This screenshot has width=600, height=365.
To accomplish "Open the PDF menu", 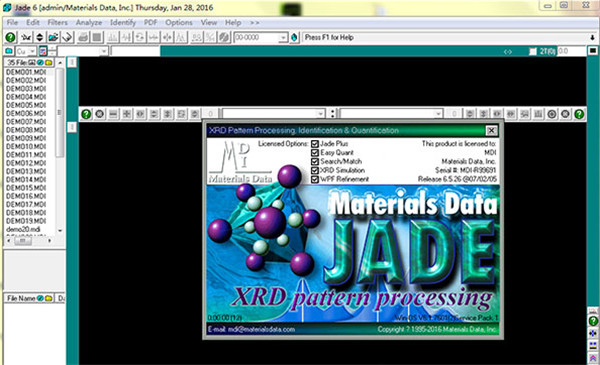I will [x=150, y=23].
